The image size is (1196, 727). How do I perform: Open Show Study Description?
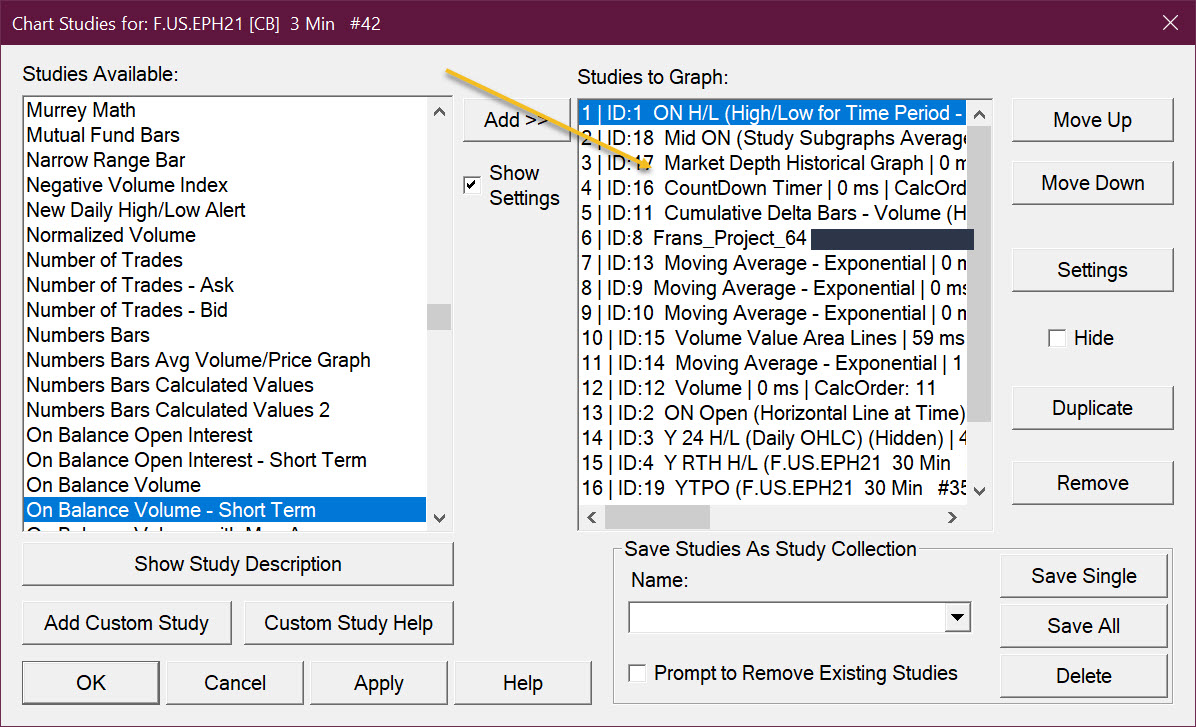[x=238, y=564]
